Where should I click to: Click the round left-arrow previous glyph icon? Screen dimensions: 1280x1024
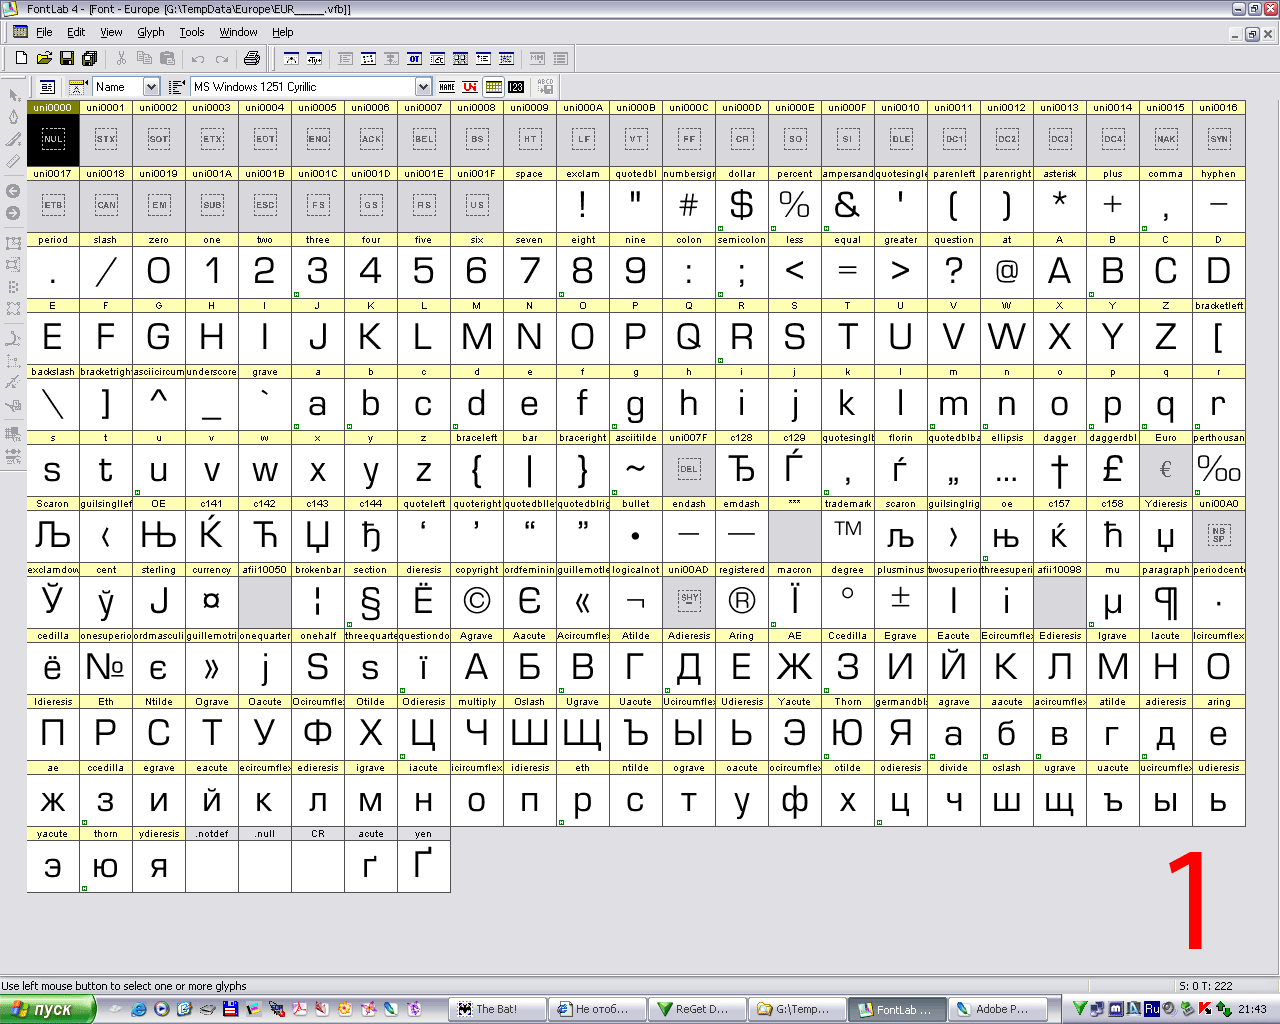point(13,191)
